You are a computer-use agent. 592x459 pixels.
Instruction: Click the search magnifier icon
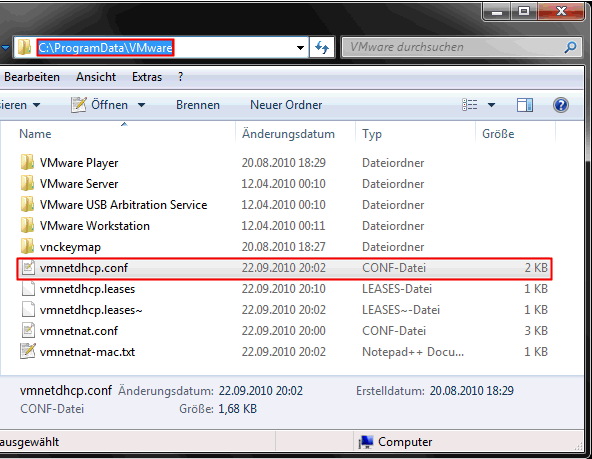point(570,47)
